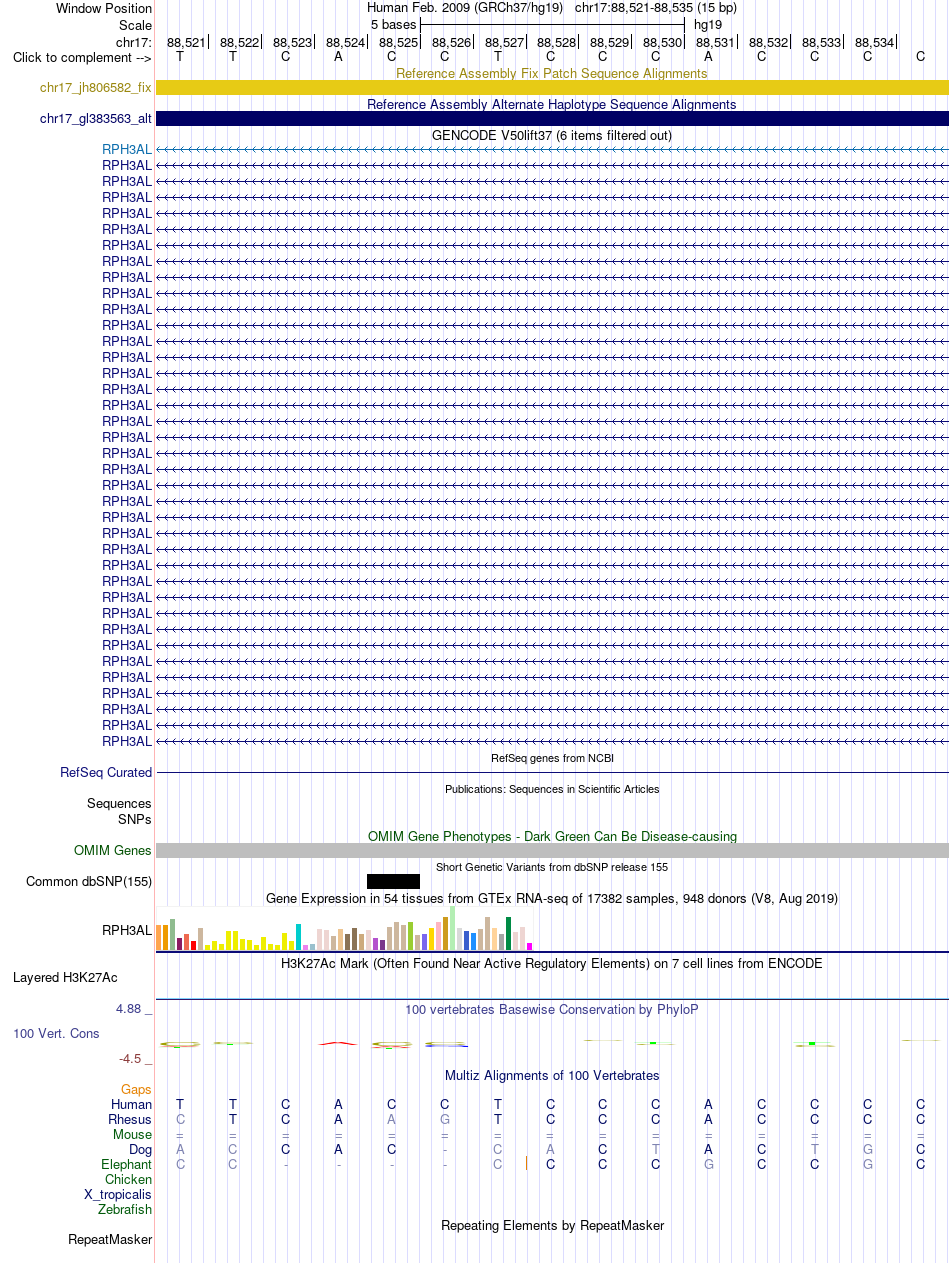
Task: Click the 'SNPs' track label
Action: point(135,818)
